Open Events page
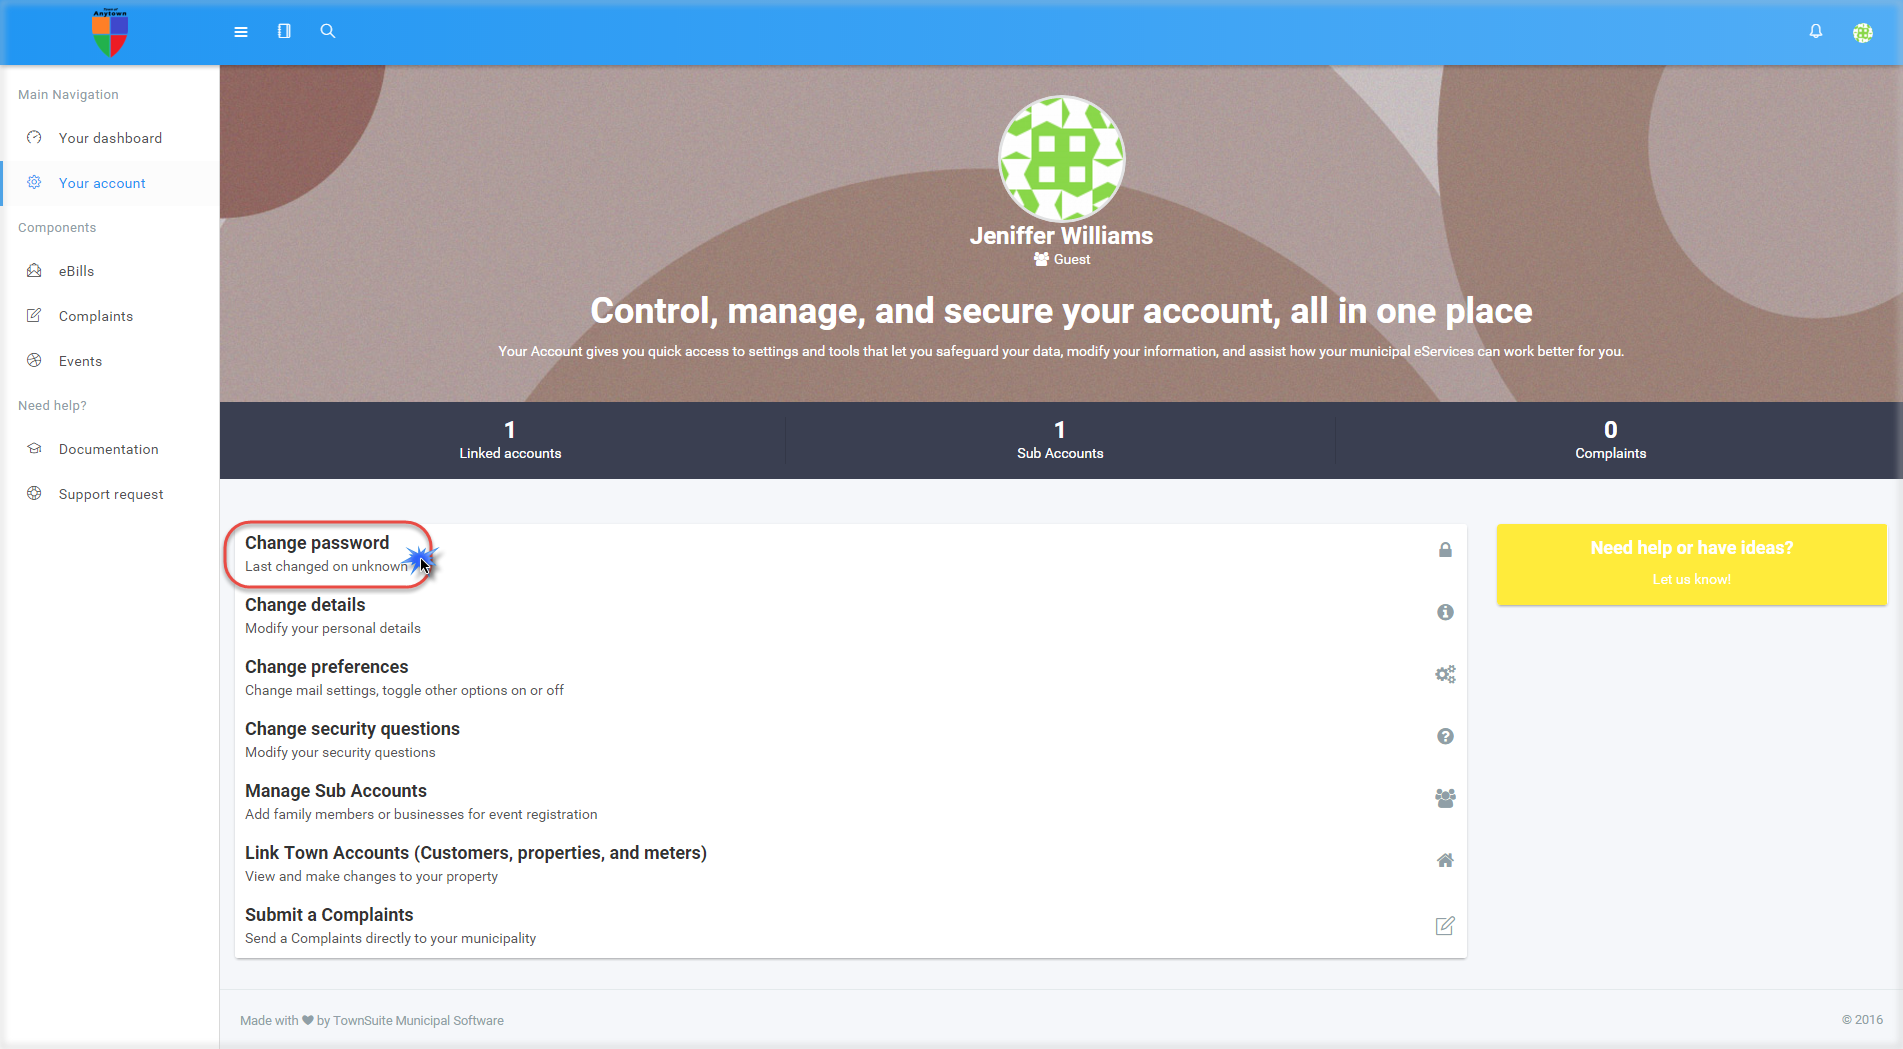 80,361
